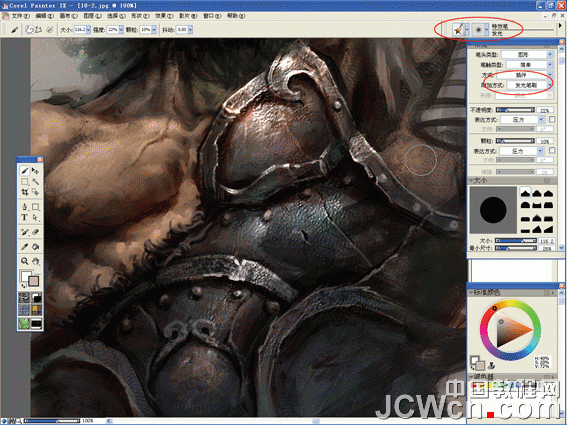
Task: Select the Layer Adjuster tool
Action: 35,170
